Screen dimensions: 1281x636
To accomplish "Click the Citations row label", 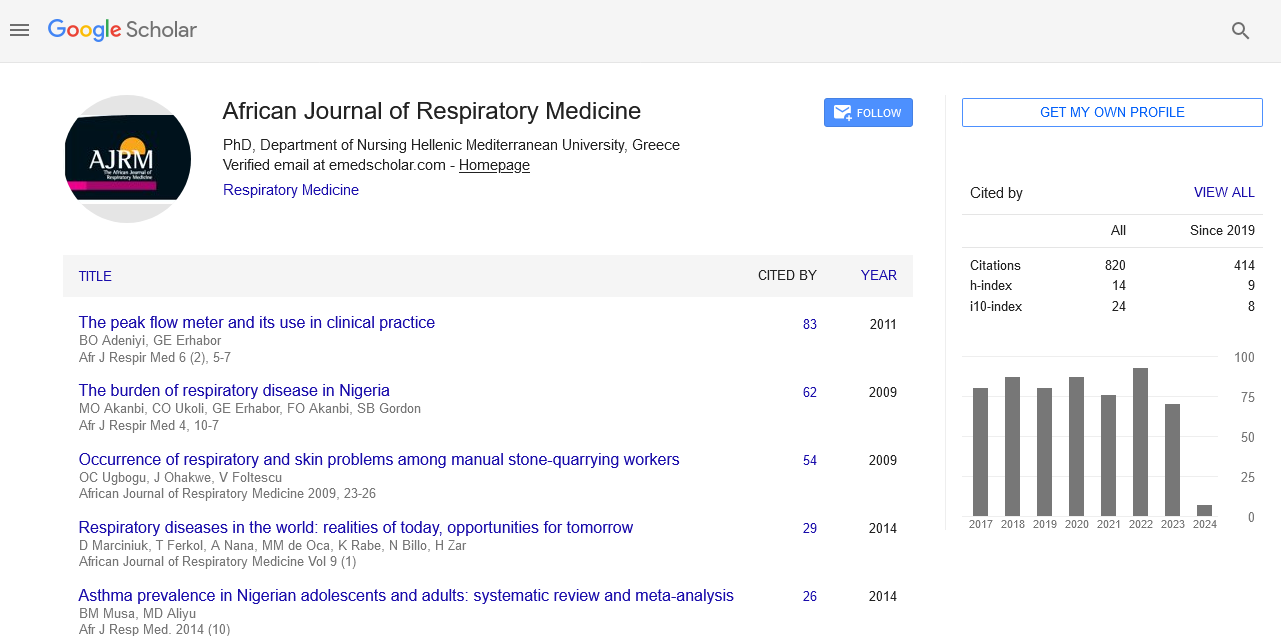I will (x=995, y=265).
